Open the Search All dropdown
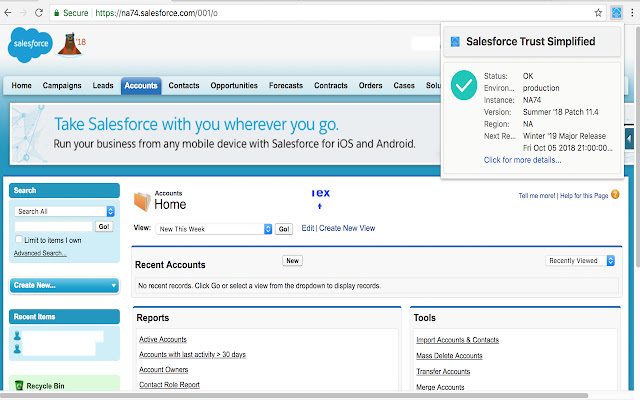Image resolution: width=640 pixels, height=400 pixels. pos(64,211)
